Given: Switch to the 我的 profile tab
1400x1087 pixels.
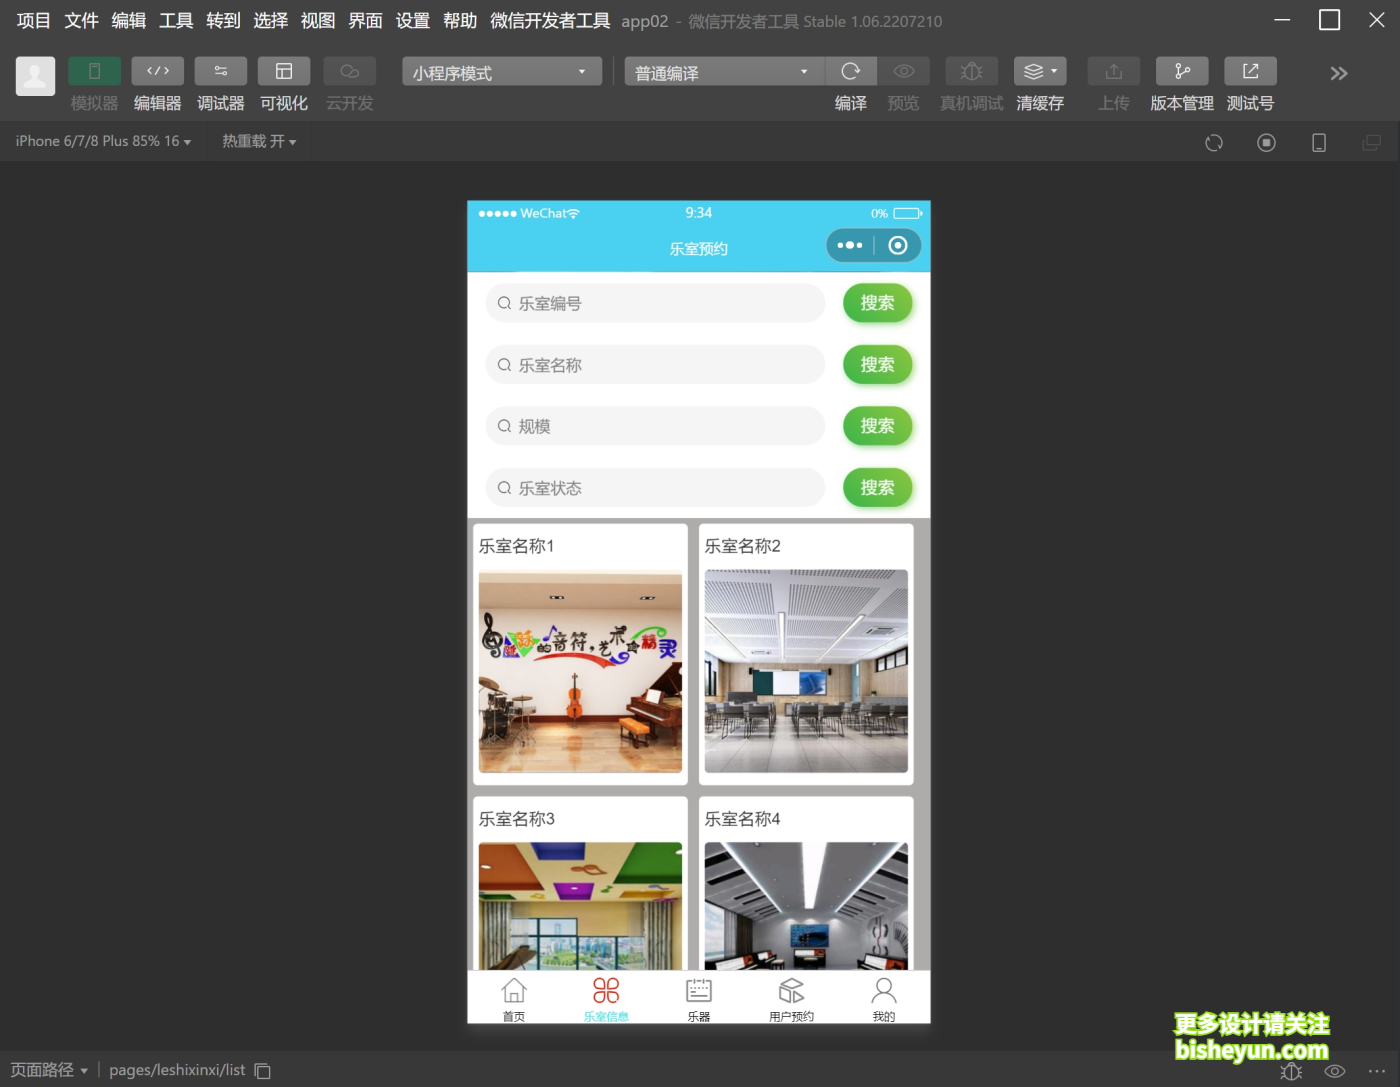Looking at the screenshot, I should (x=884, y=998).
